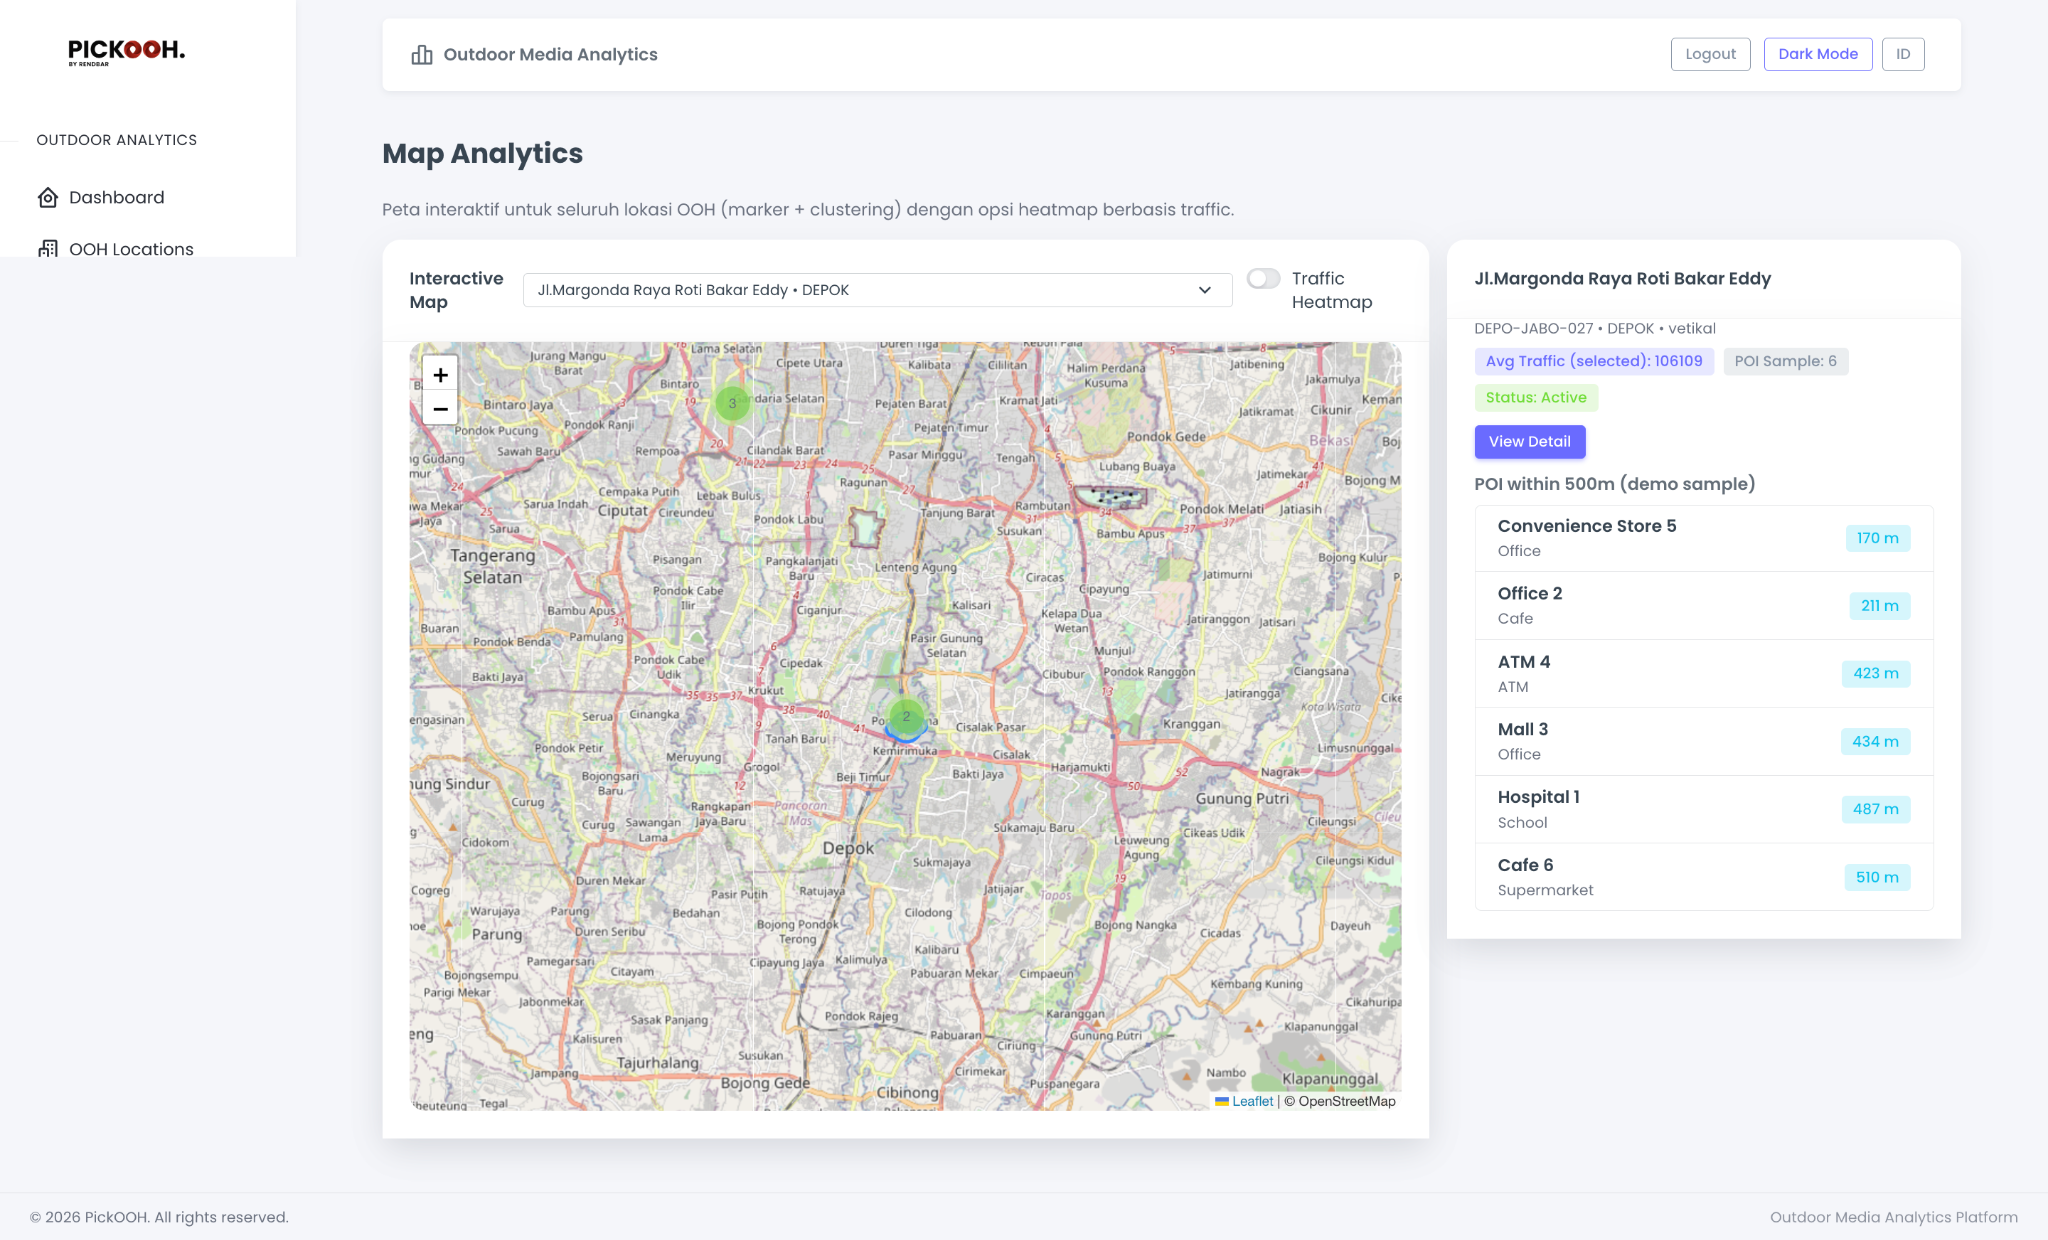Click the bar chart icon beside Outdoor Media Analytics

coord(421,54)
